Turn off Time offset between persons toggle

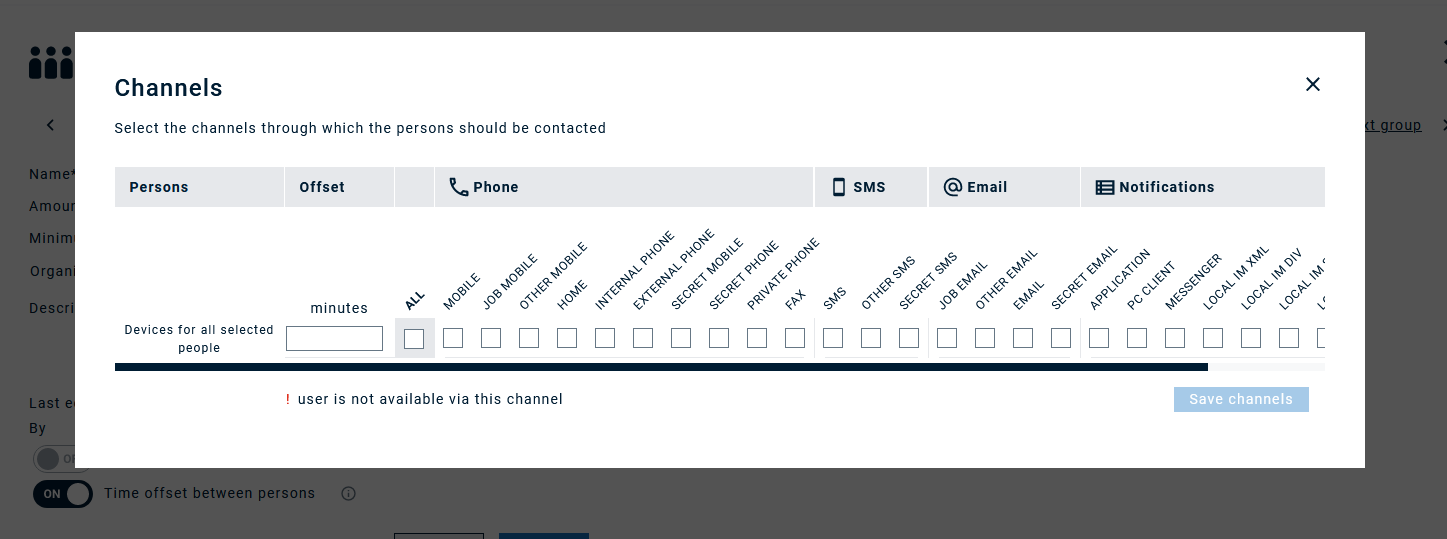(63, 493)
